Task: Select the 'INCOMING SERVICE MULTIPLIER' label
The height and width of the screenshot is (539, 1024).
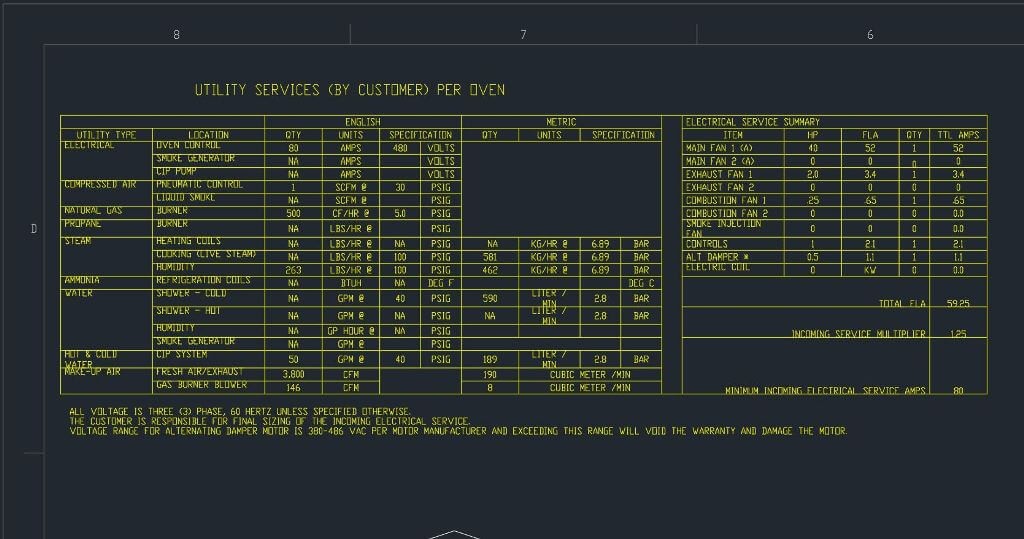Action: click(x=858, y=334)
